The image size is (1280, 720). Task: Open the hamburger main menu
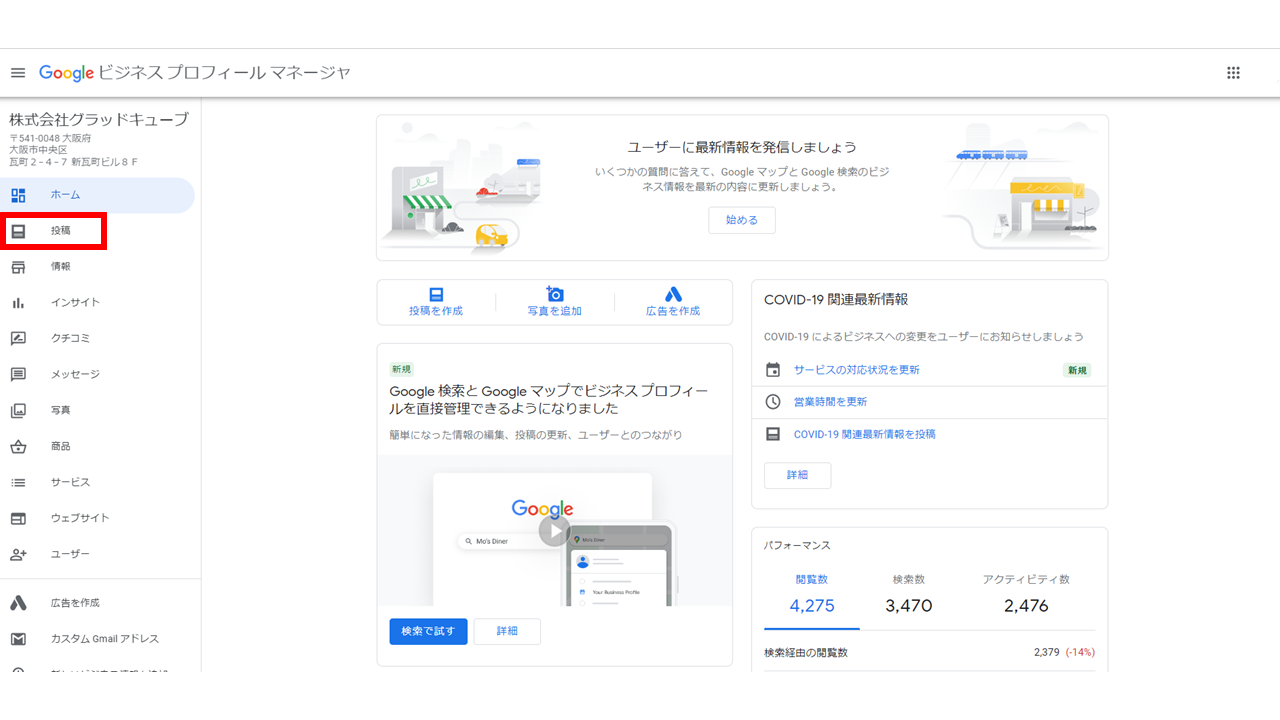(x=18, y=73)
